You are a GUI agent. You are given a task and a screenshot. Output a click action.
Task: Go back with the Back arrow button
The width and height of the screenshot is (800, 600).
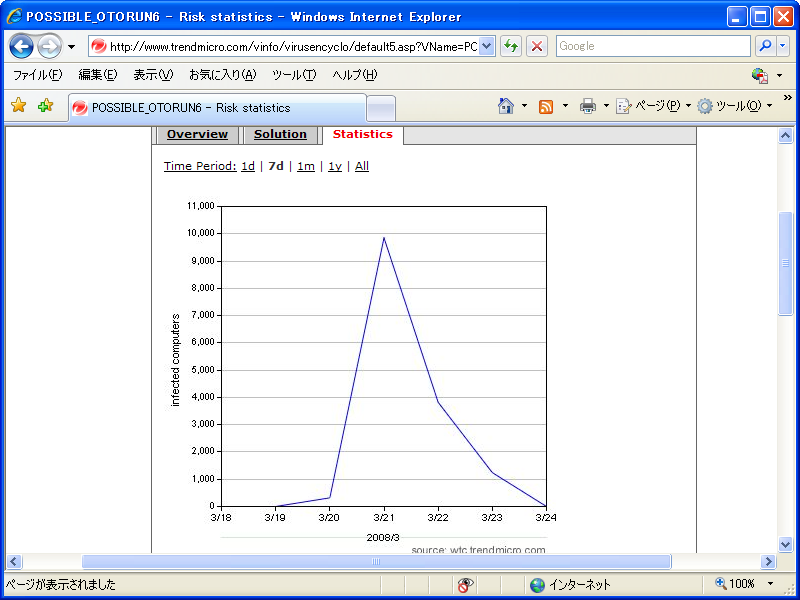pyautogui.click(x=21, y=47)
